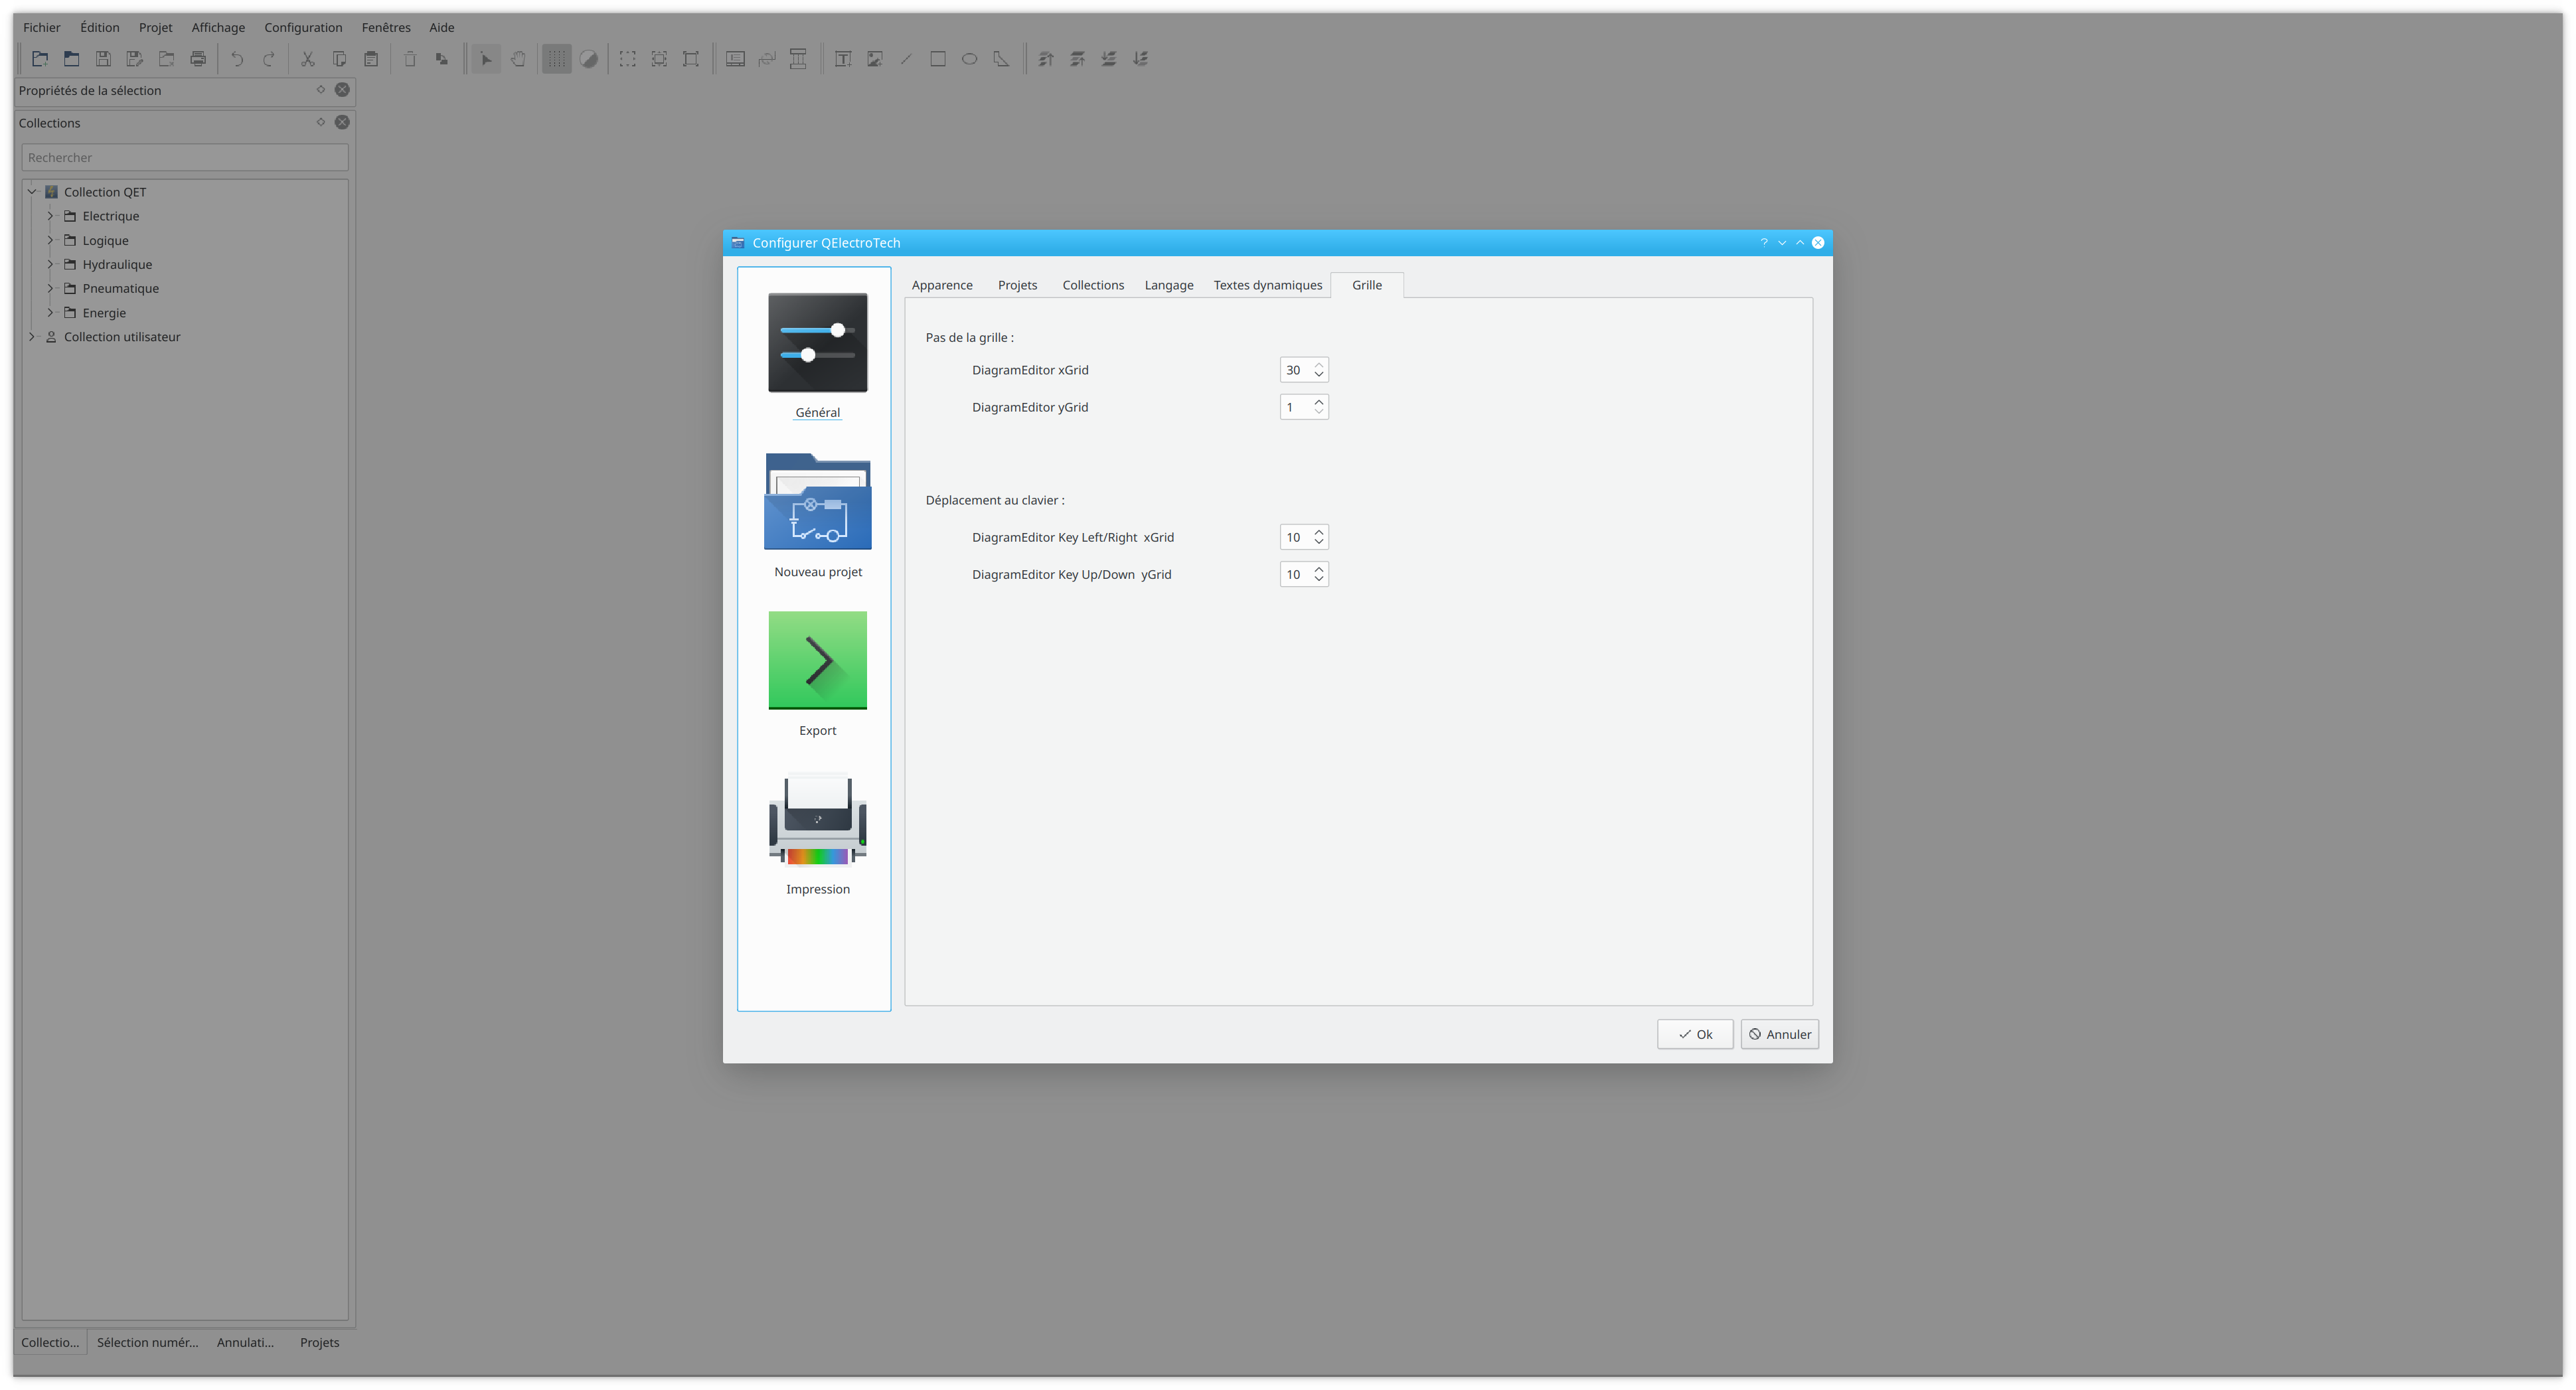The height and width of the screenshot is (1390, 2576).
Task: Select the line drawing tool
Action: pos(906,59)
